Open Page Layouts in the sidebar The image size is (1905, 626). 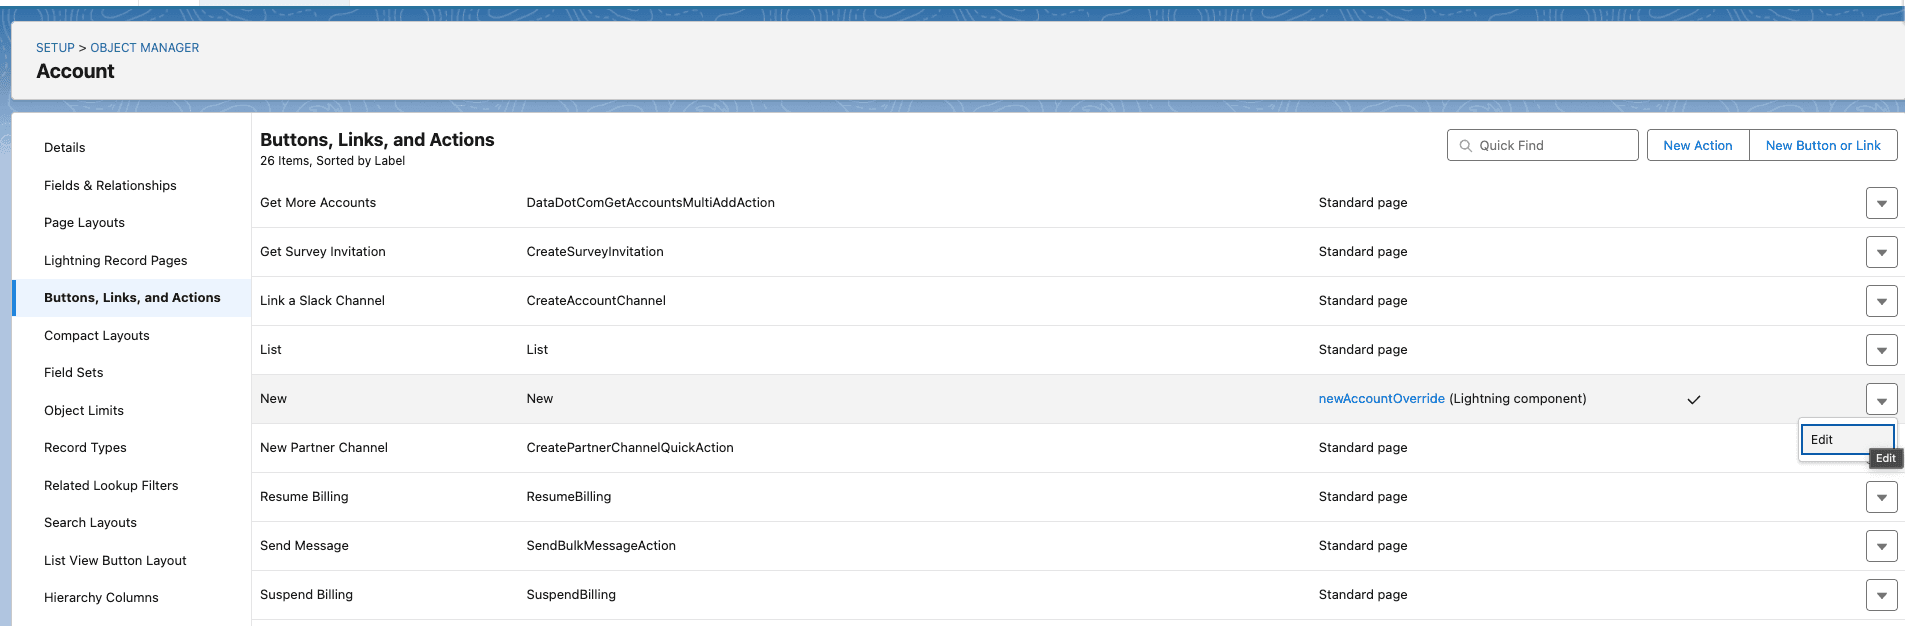click(84, 222)
